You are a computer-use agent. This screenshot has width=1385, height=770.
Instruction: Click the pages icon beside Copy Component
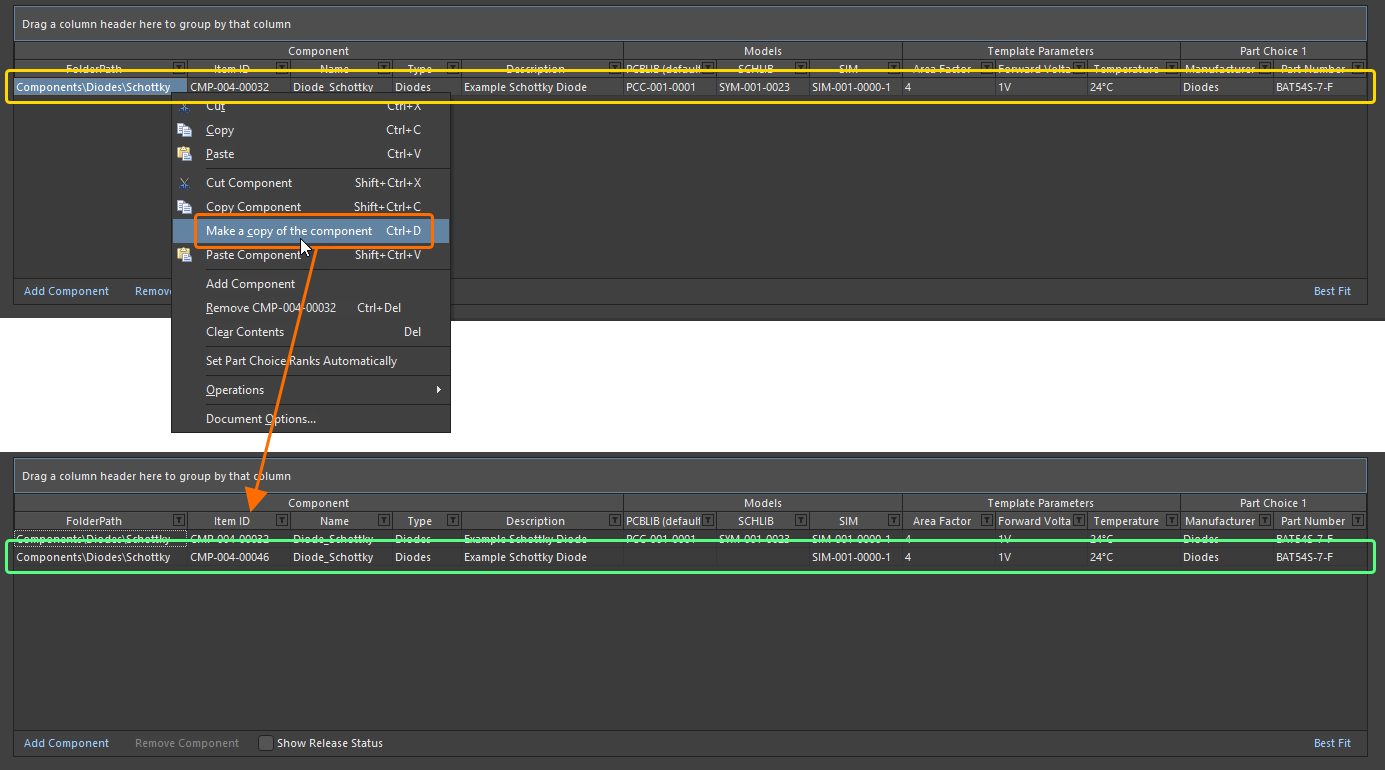coord(184,207)
